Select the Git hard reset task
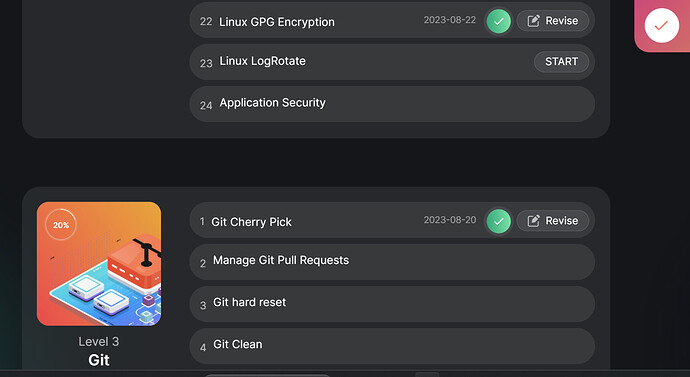This screenshot has height=377, width=690. [x=392, y=304]
